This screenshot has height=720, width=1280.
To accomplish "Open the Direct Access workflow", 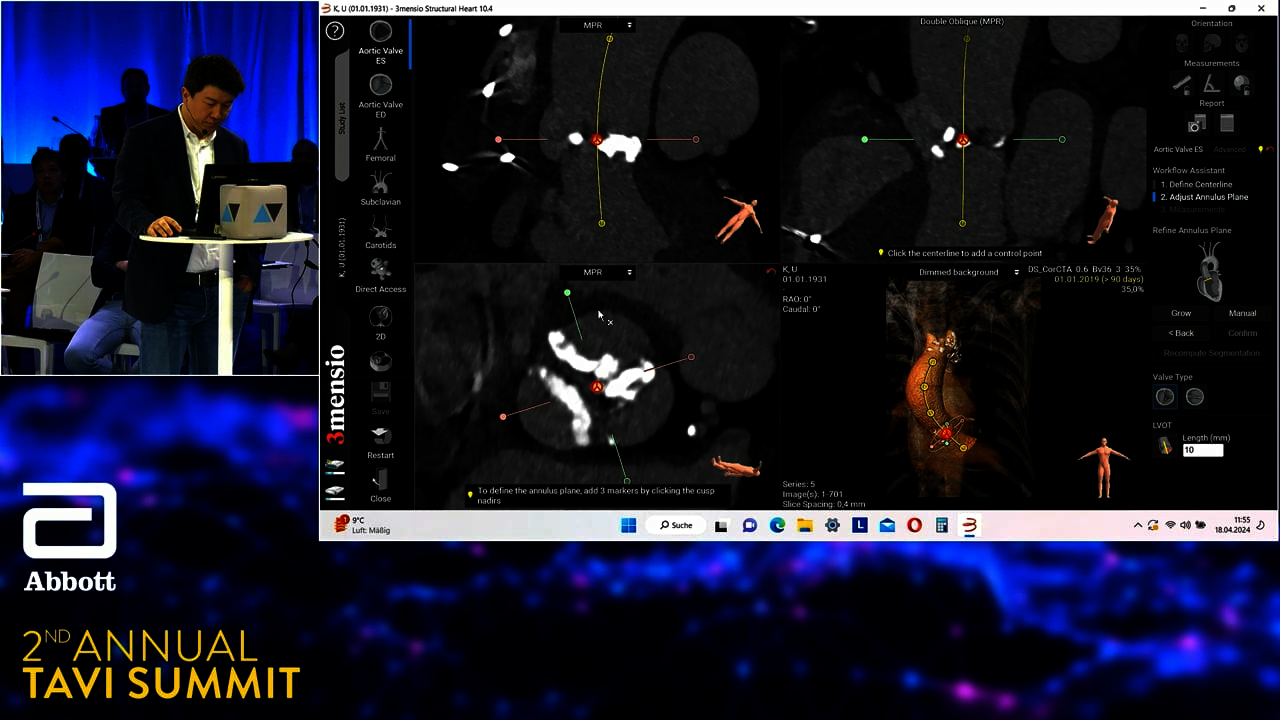I will tap(380, 276).
